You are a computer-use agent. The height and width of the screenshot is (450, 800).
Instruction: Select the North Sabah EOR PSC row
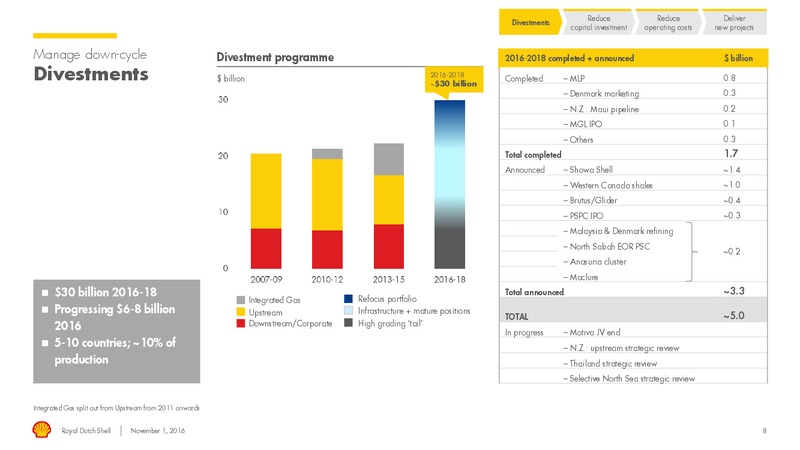click(x=609, y=246)
